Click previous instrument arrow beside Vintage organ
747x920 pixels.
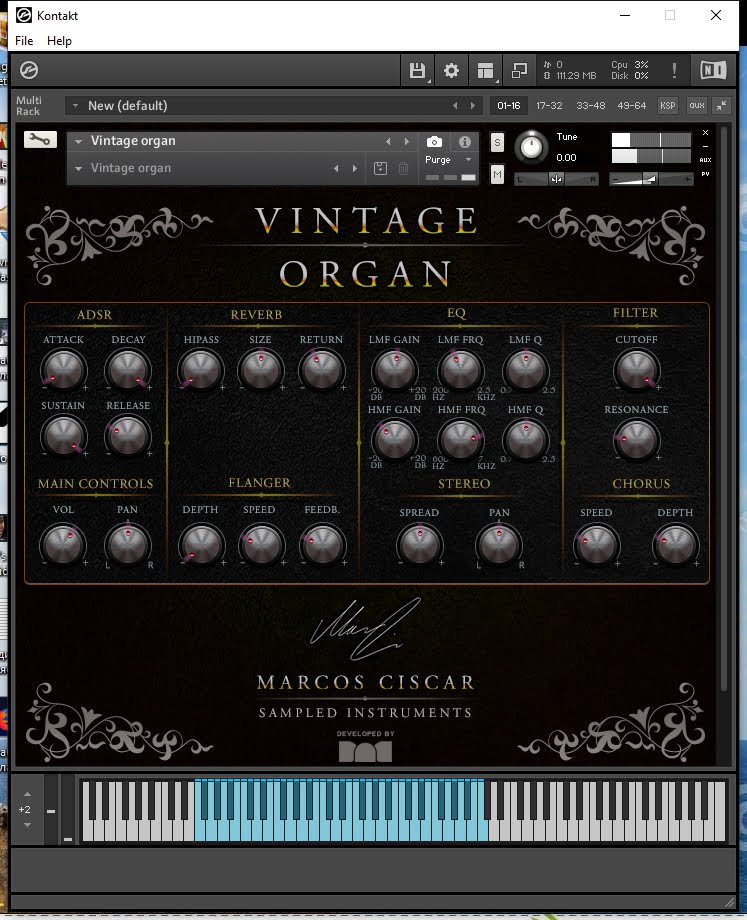[x=388, y=141]
